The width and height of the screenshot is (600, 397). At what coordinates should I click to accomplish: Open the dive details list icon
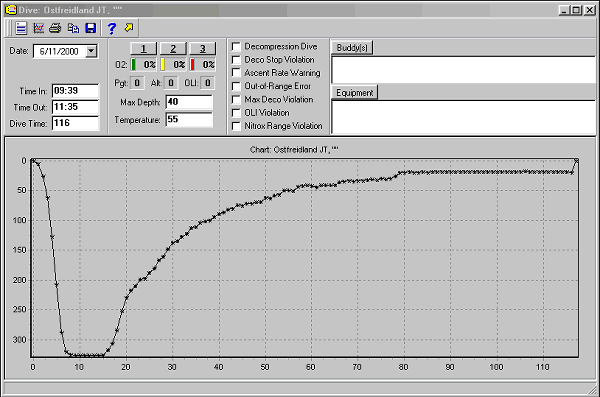21,28
